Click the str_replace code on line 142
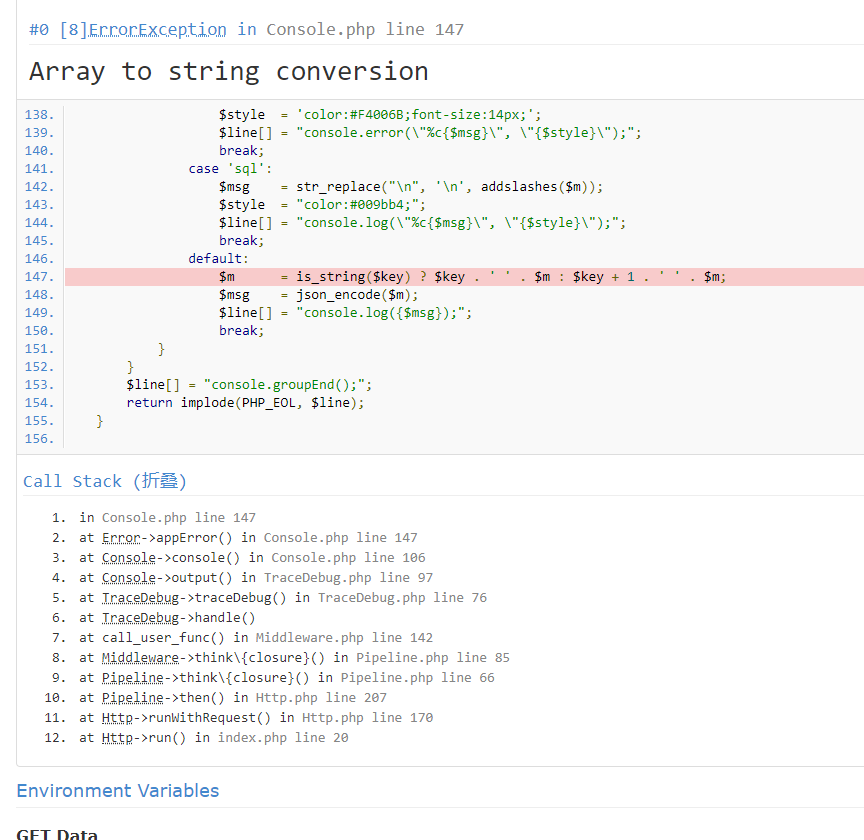This screenshot has height=840, width=864. point(450,187)
